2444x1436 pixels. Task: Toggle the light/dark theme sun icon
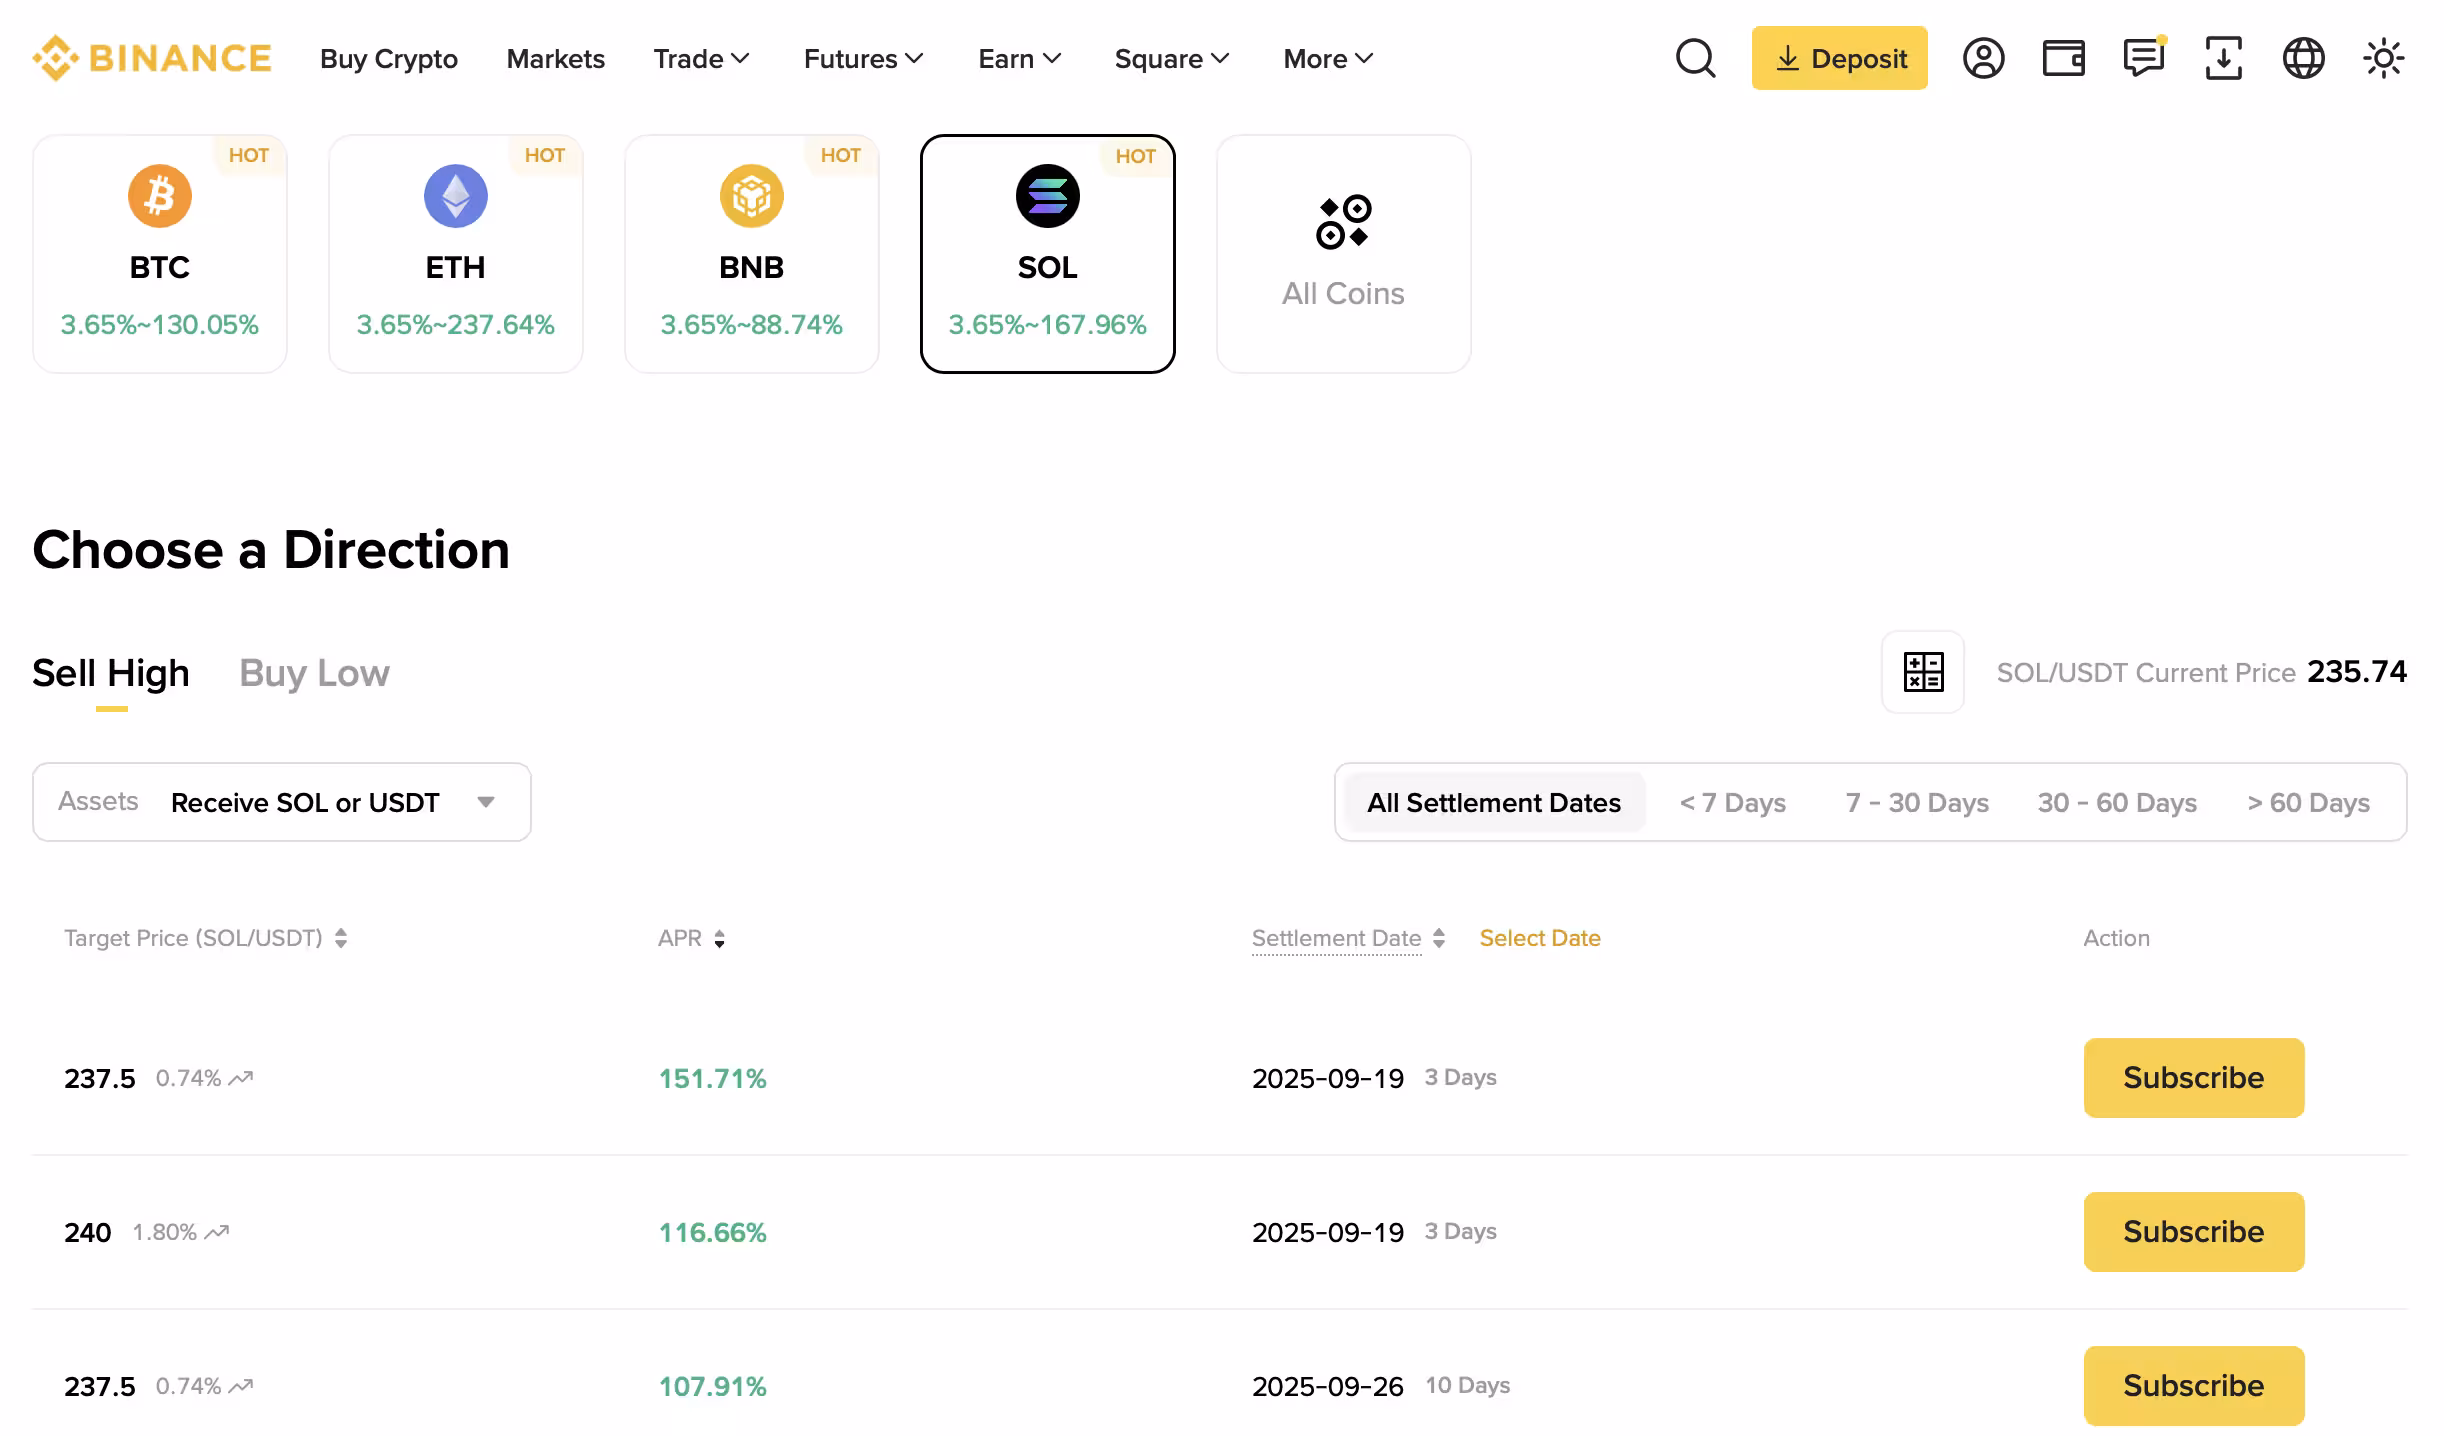pos(2383,58)
